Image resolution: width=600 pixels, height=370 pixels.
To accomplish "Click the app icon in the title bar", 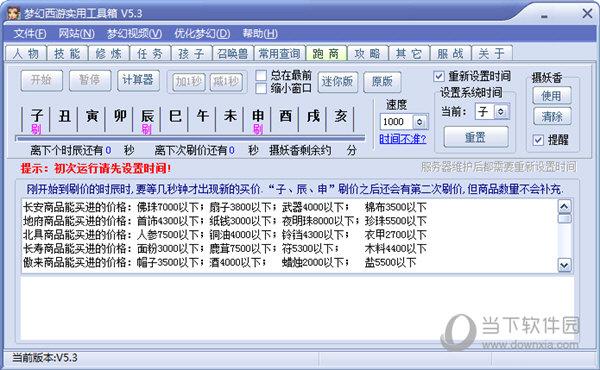I will (13, 13).
